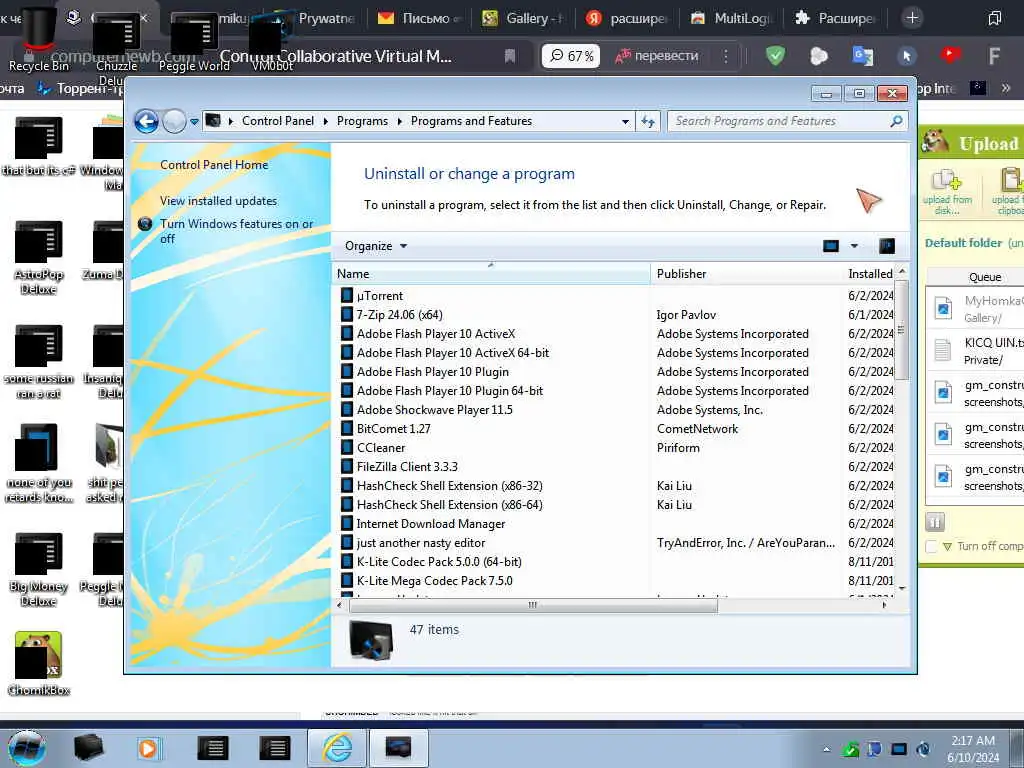The height and width of the screenshot is (768, 1024).
Task: Click the 67% zoom indicator in browser
Action: [571, 56]
